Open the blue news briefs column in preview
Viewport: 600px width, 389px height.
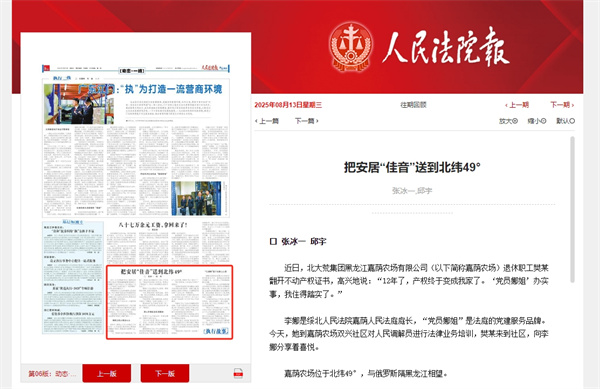pos(73,277)
